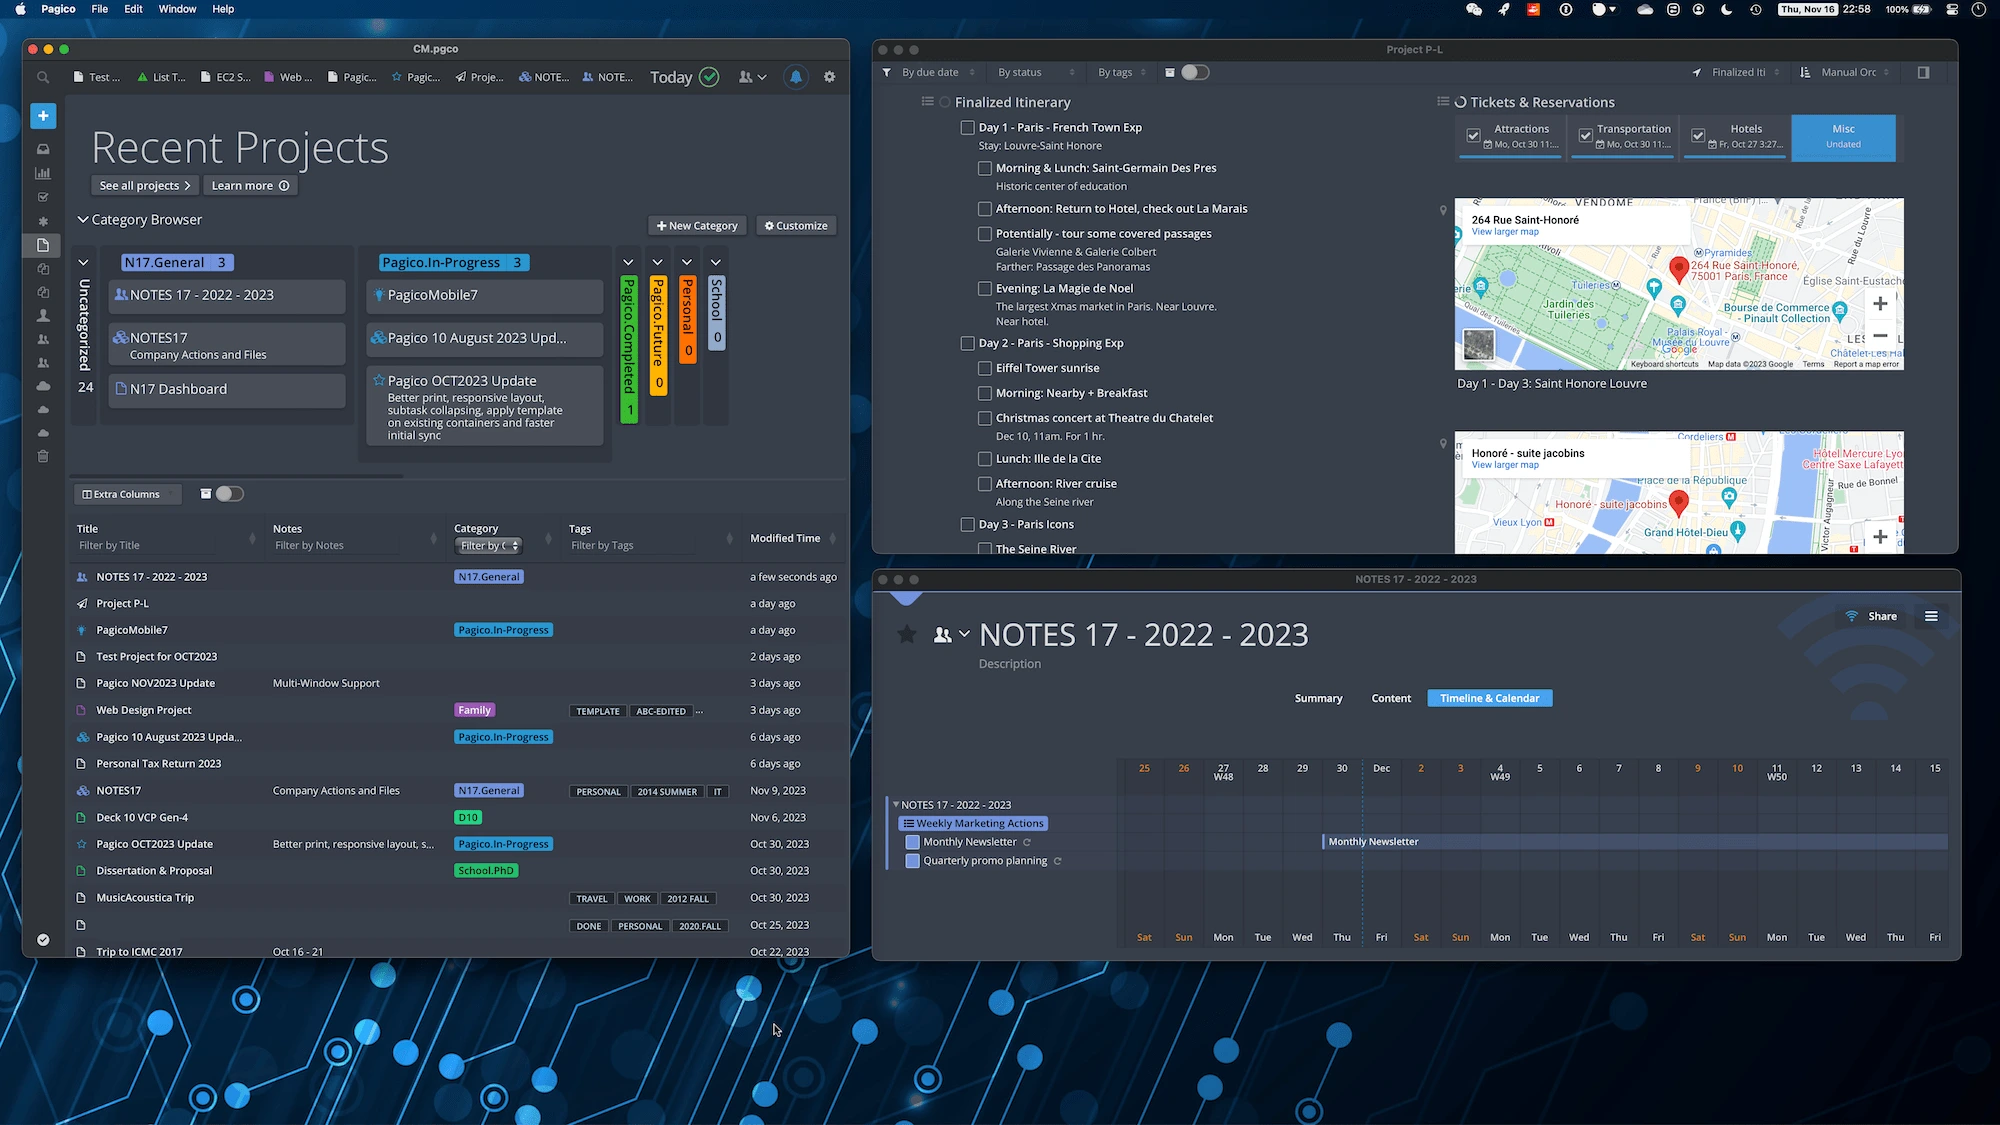Open the Extra Columns dropdown
The height and width of the screenshot is (1125, 2000).
pyautogui.click(x=126, y=494)
